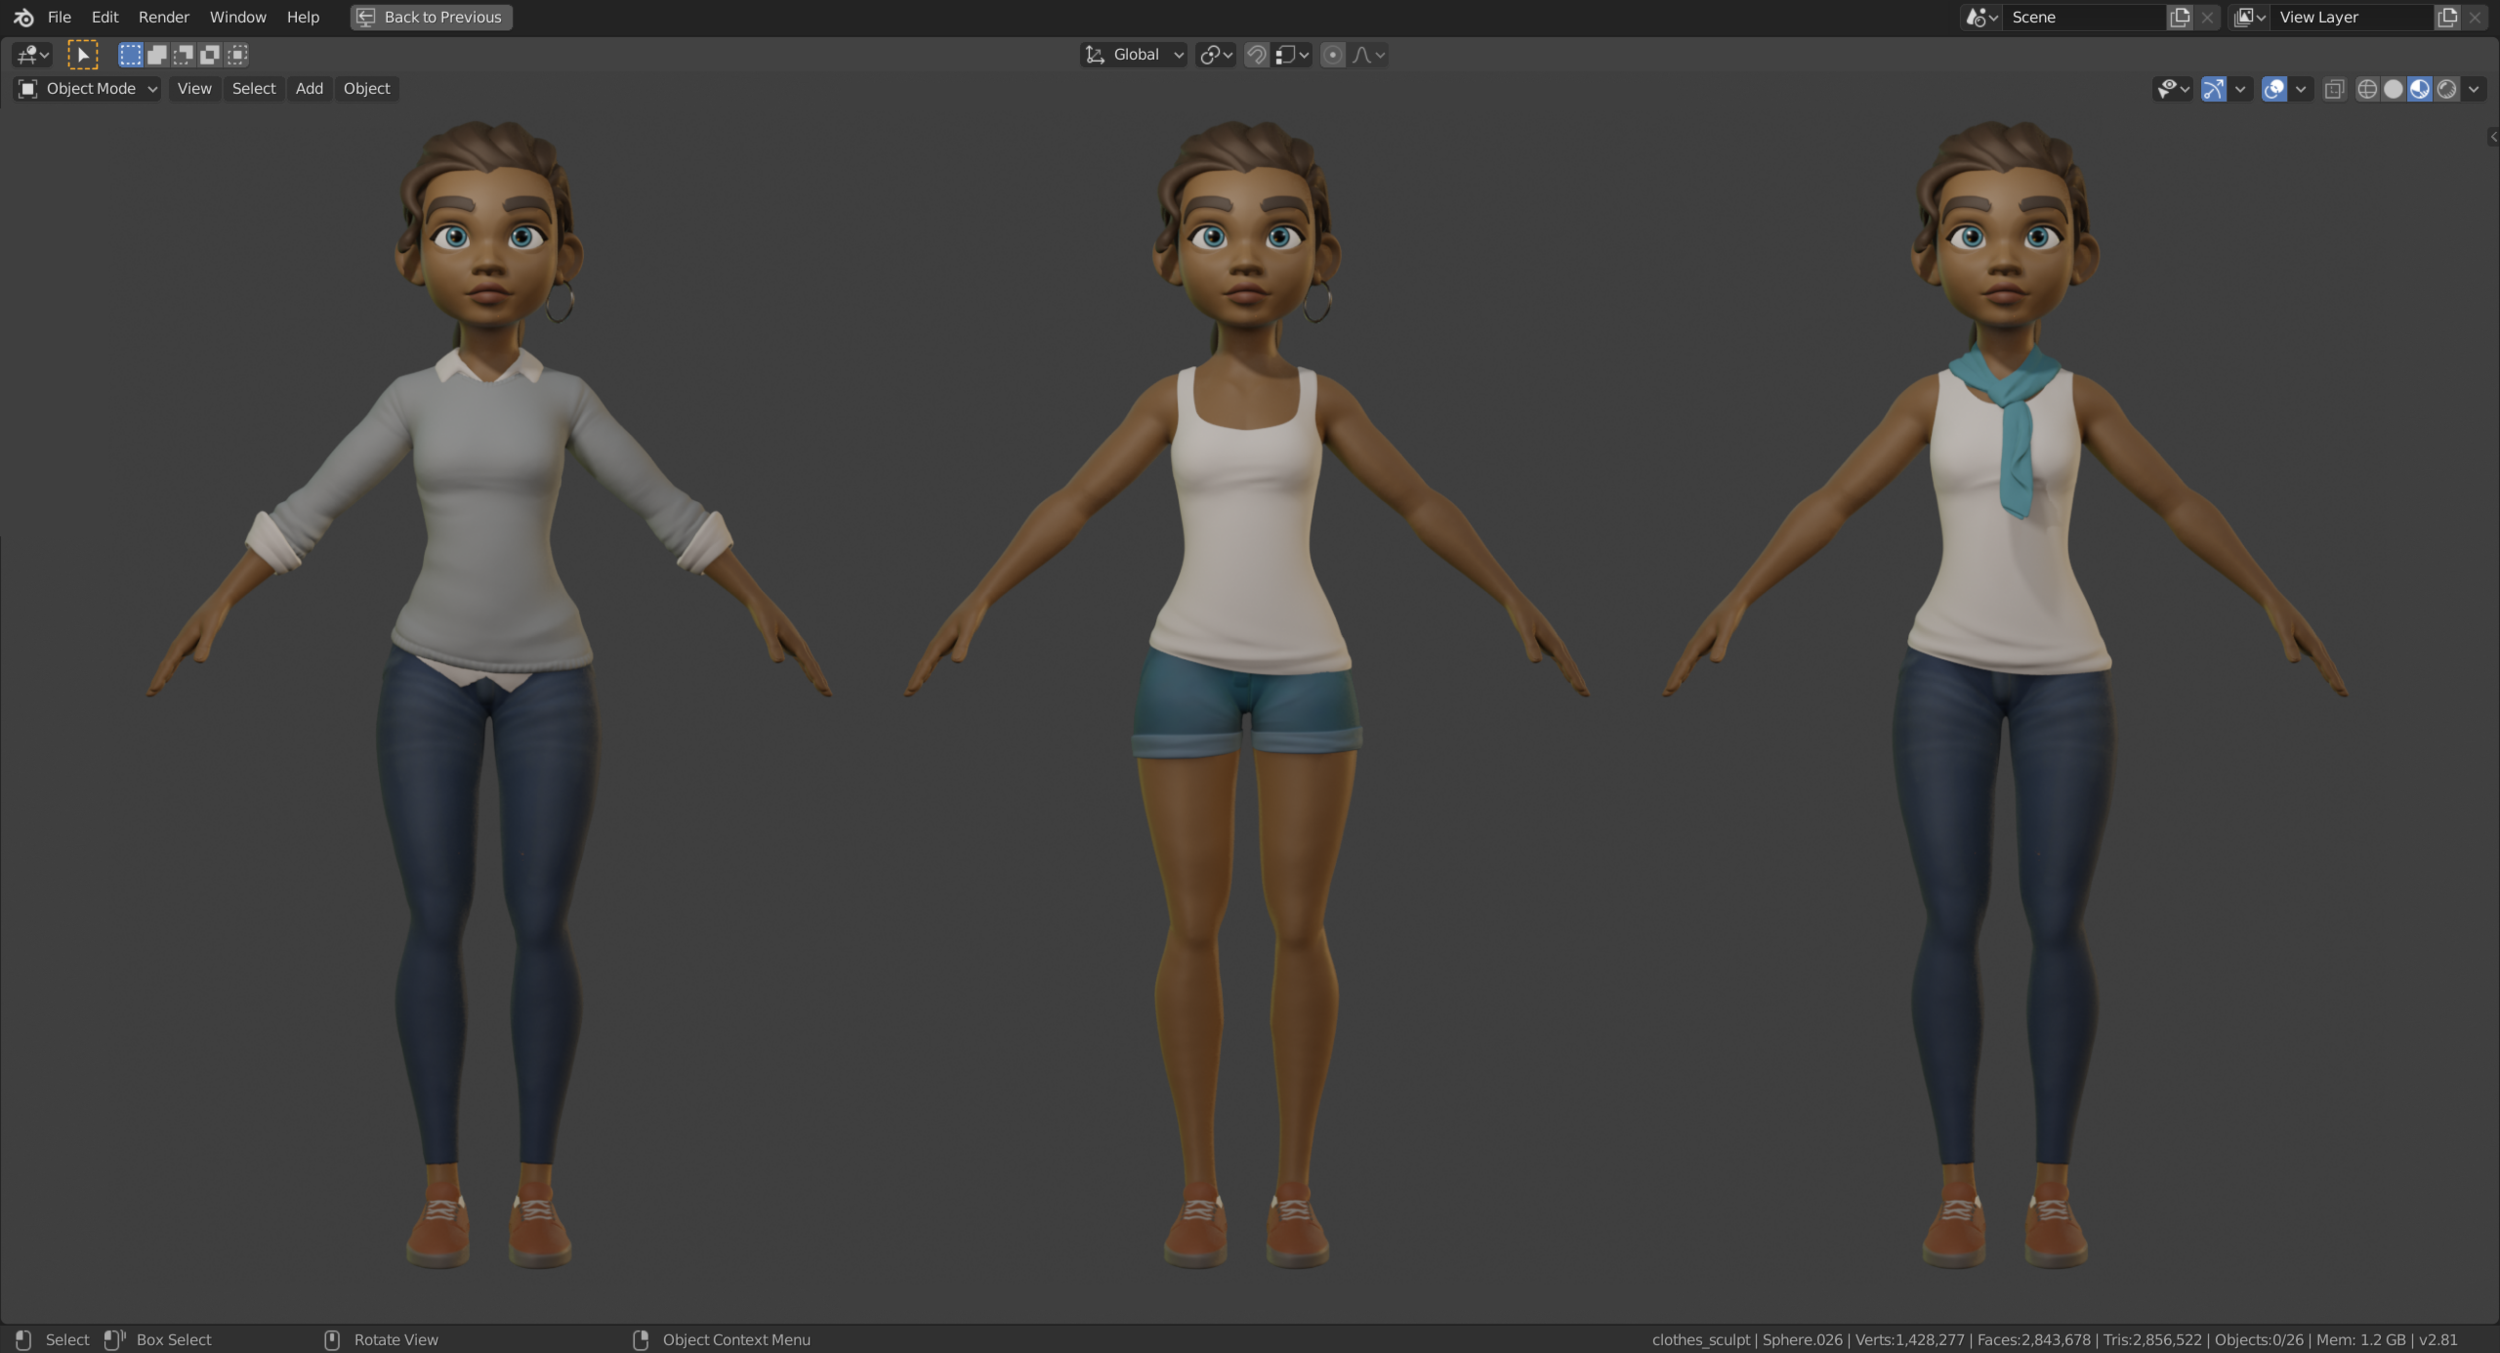Screen dimensions: 2500x1353
Task: Open the Render menu
Action: [x=164, y=17]
